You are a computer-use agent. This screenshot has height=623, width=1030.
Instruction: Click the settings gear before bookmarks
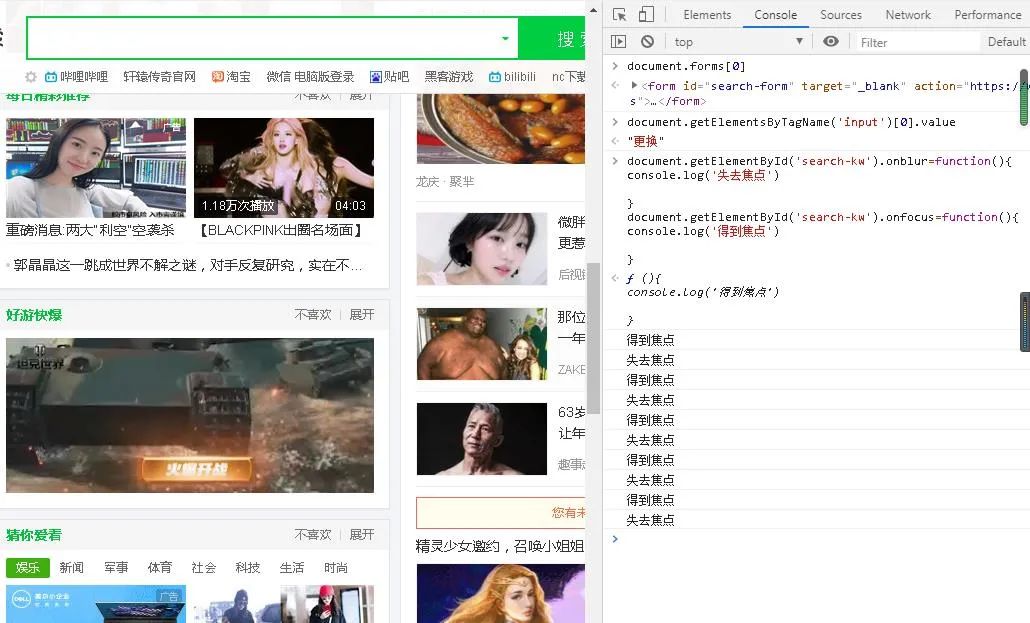pos(31,77)
